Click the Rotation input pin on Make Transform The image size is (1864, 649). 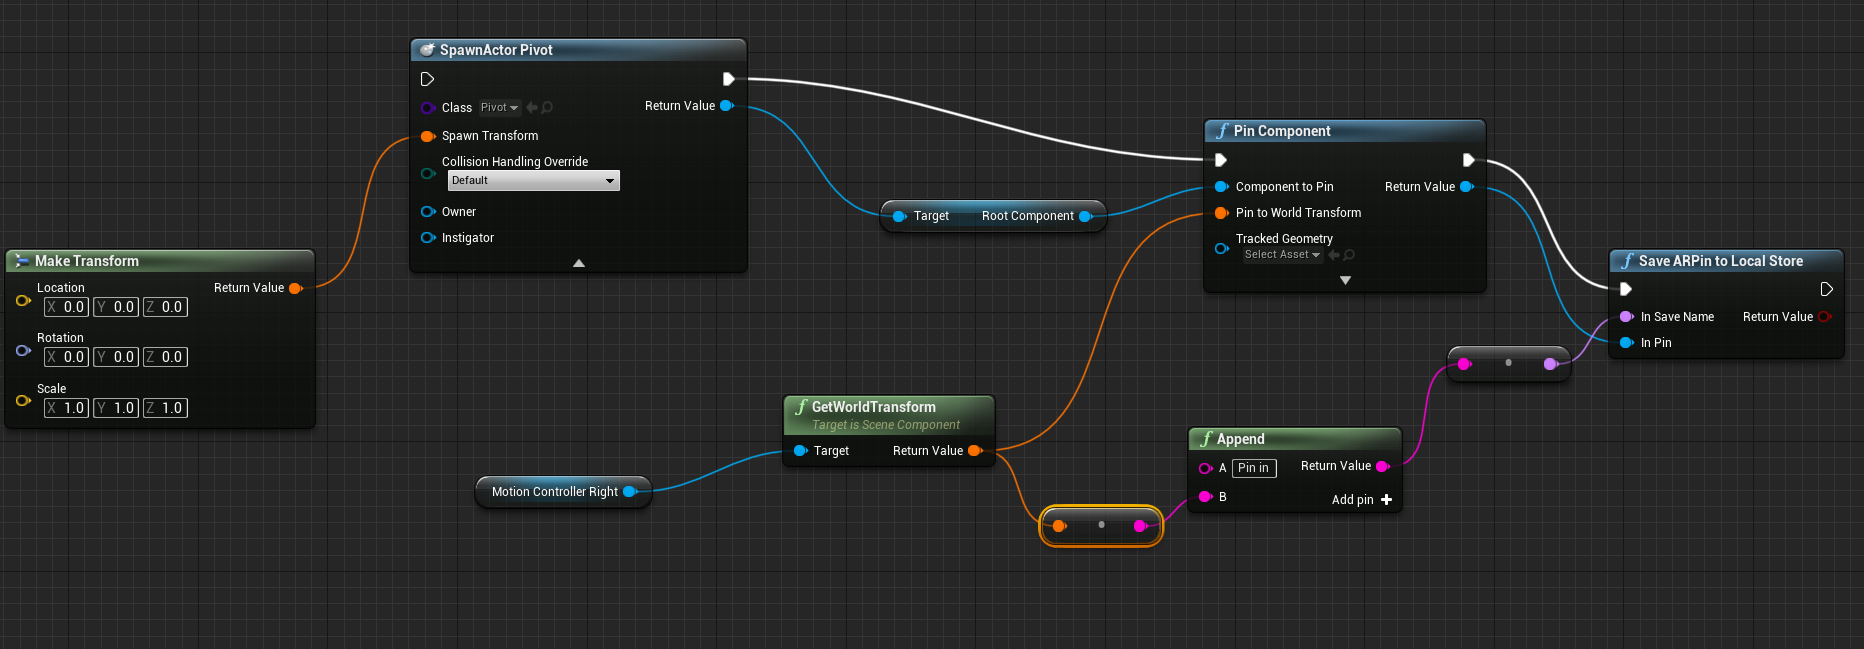click(23, 350)
